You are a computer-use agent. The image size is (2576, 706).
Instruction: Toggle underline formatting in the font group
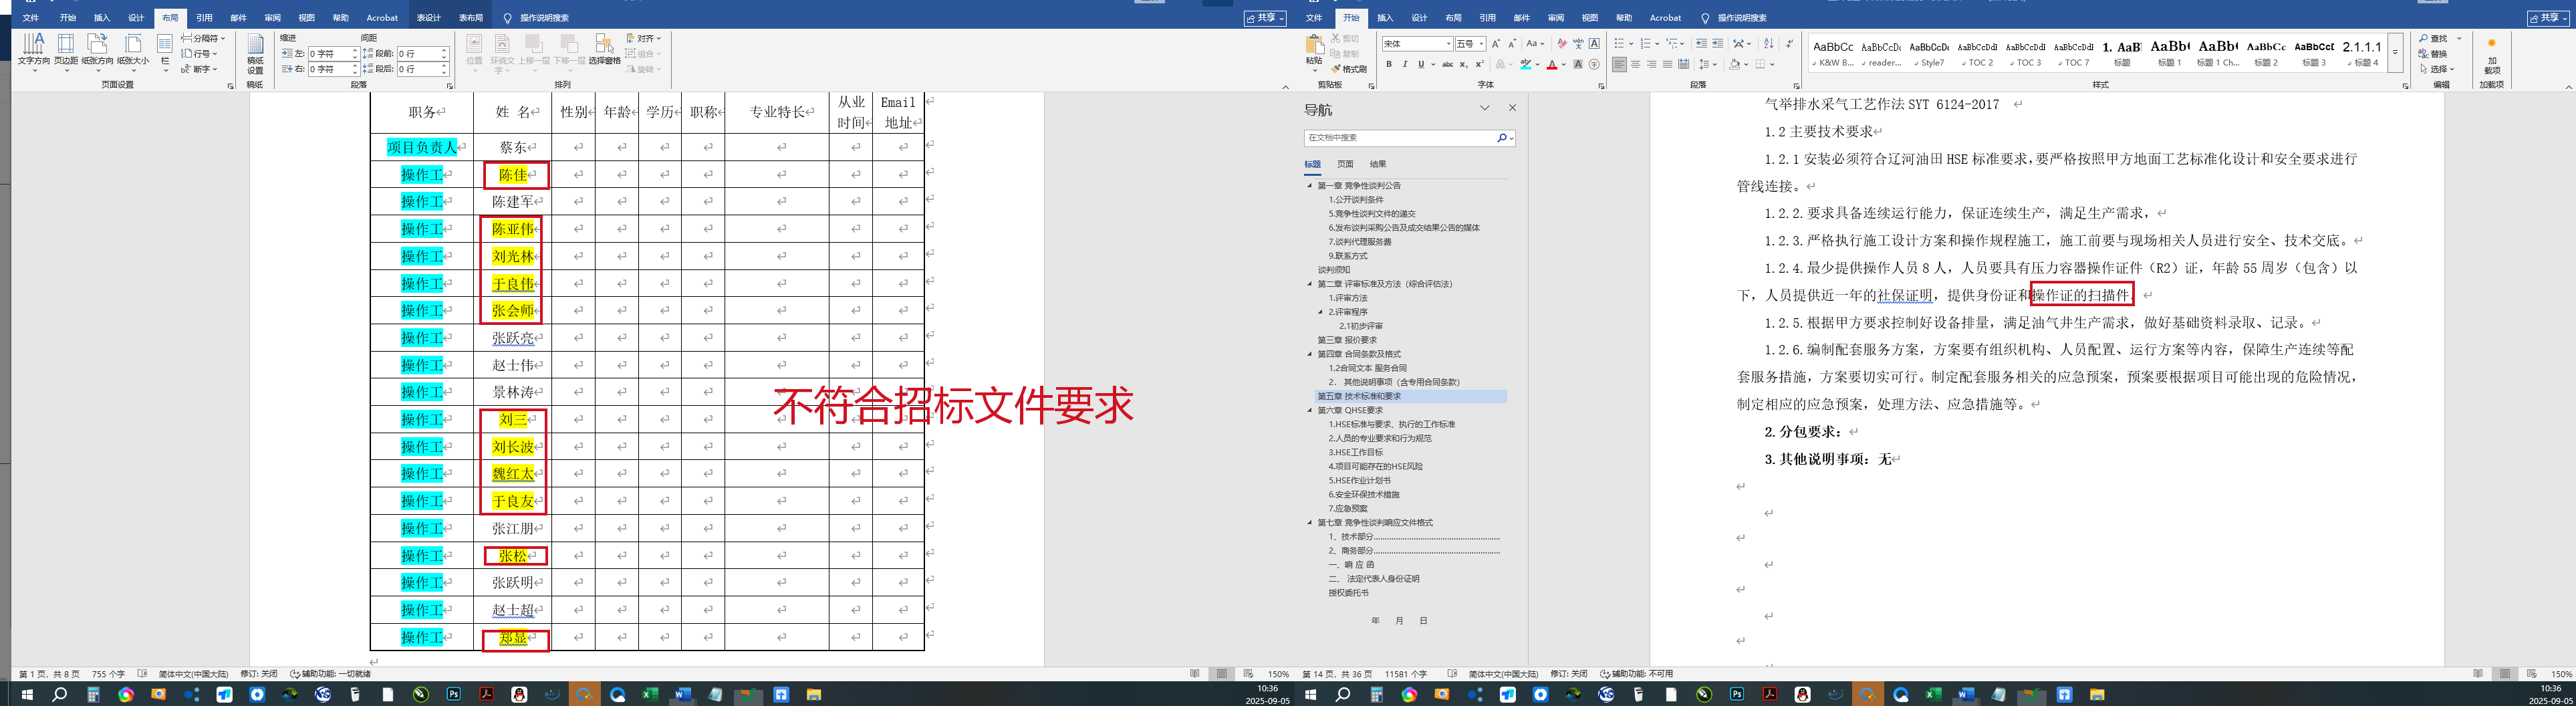point(1420,65)
